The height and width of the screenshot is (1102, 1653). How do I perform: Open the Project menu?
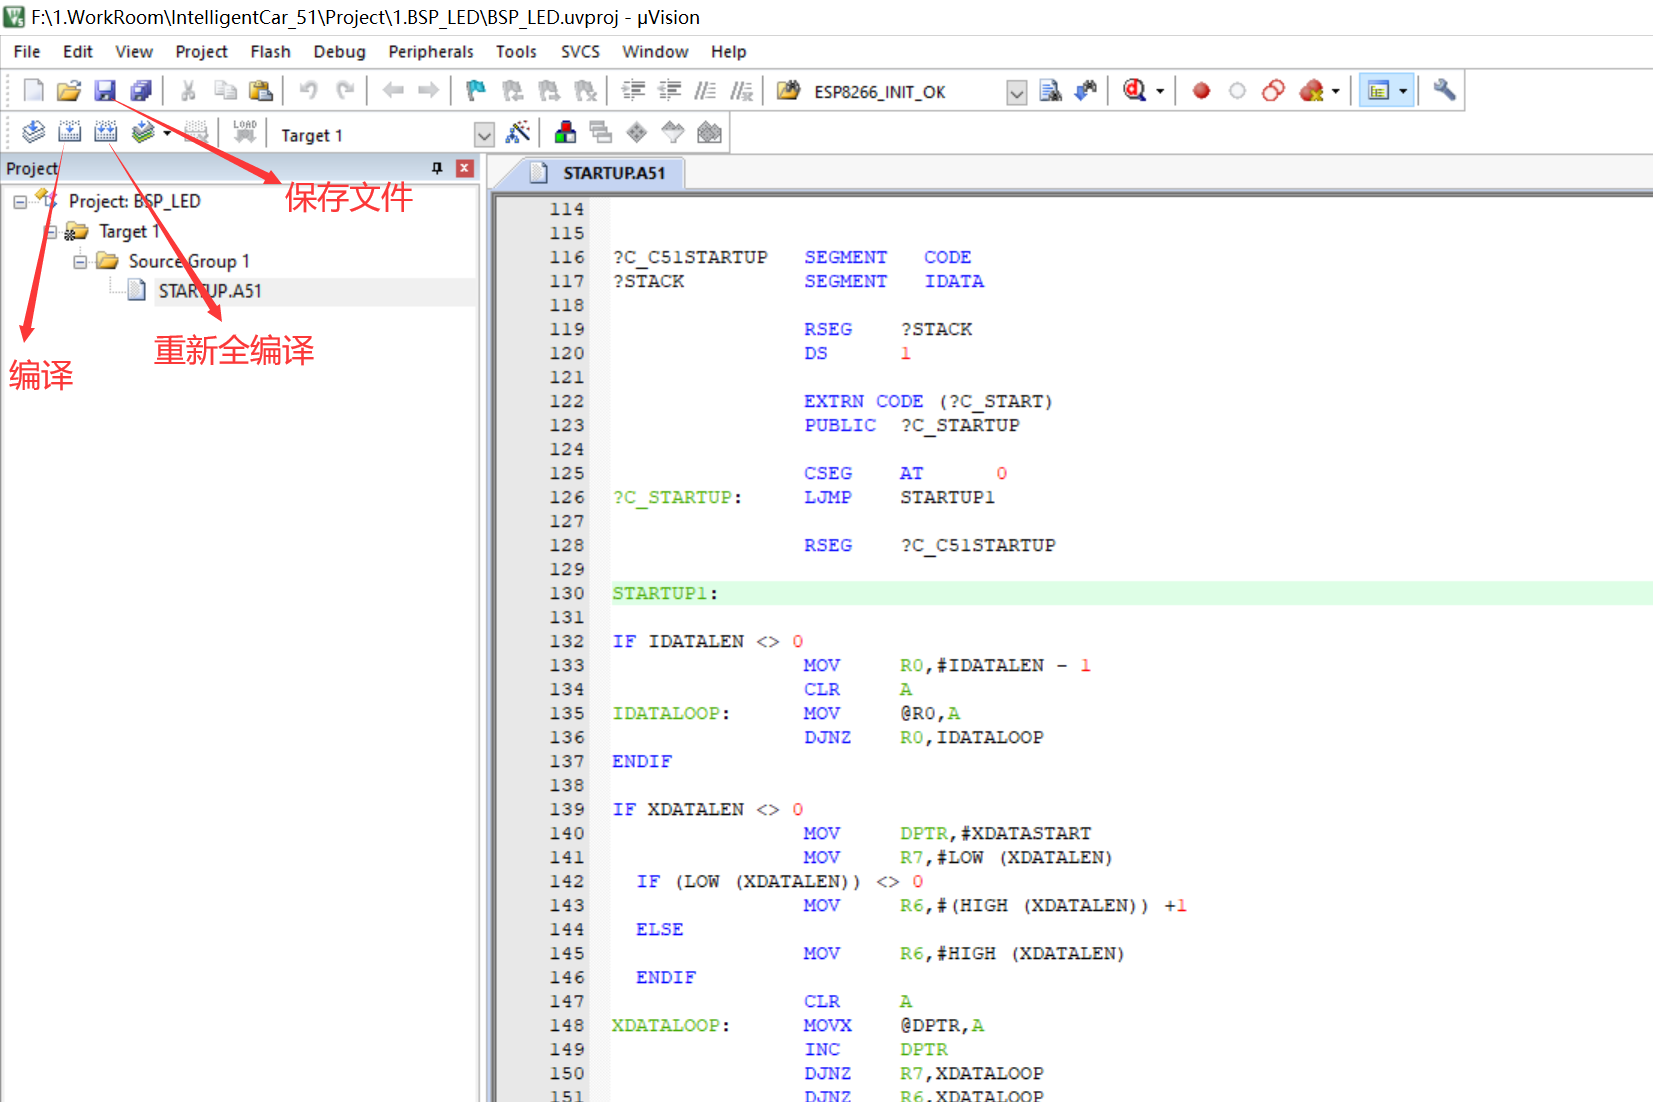[202, 52]
